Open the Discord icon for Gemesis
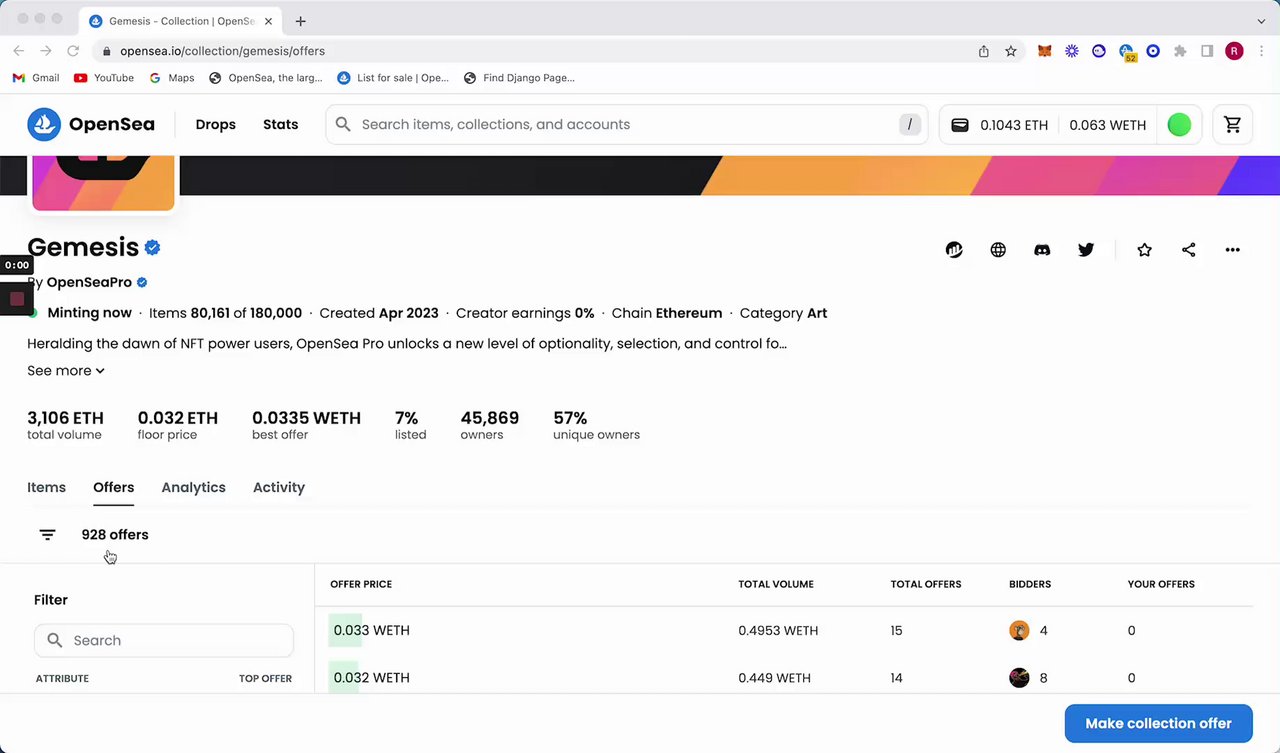 1042,250
